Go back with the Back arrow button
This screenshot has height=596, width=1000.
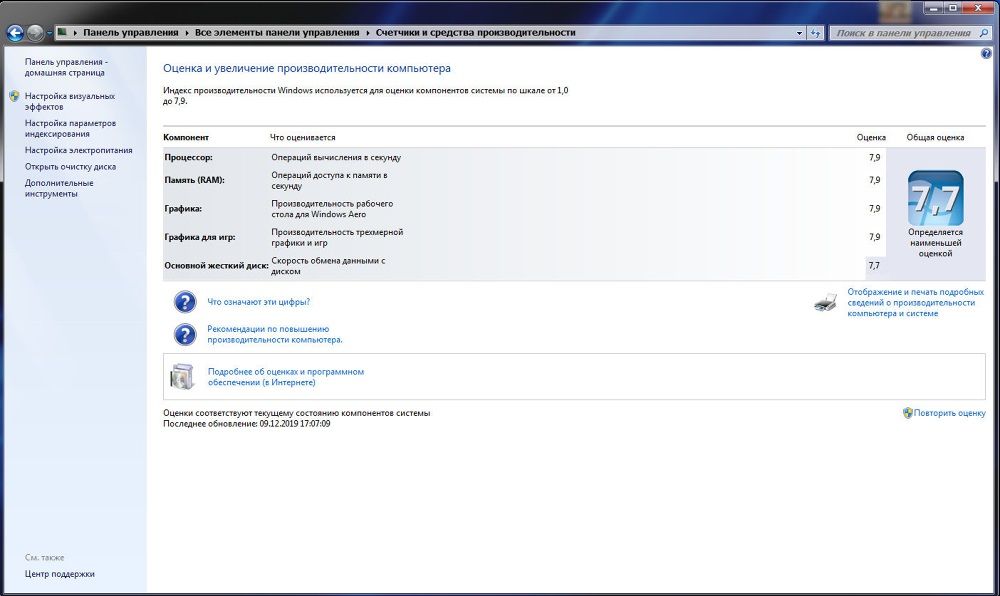click(15, 33)
